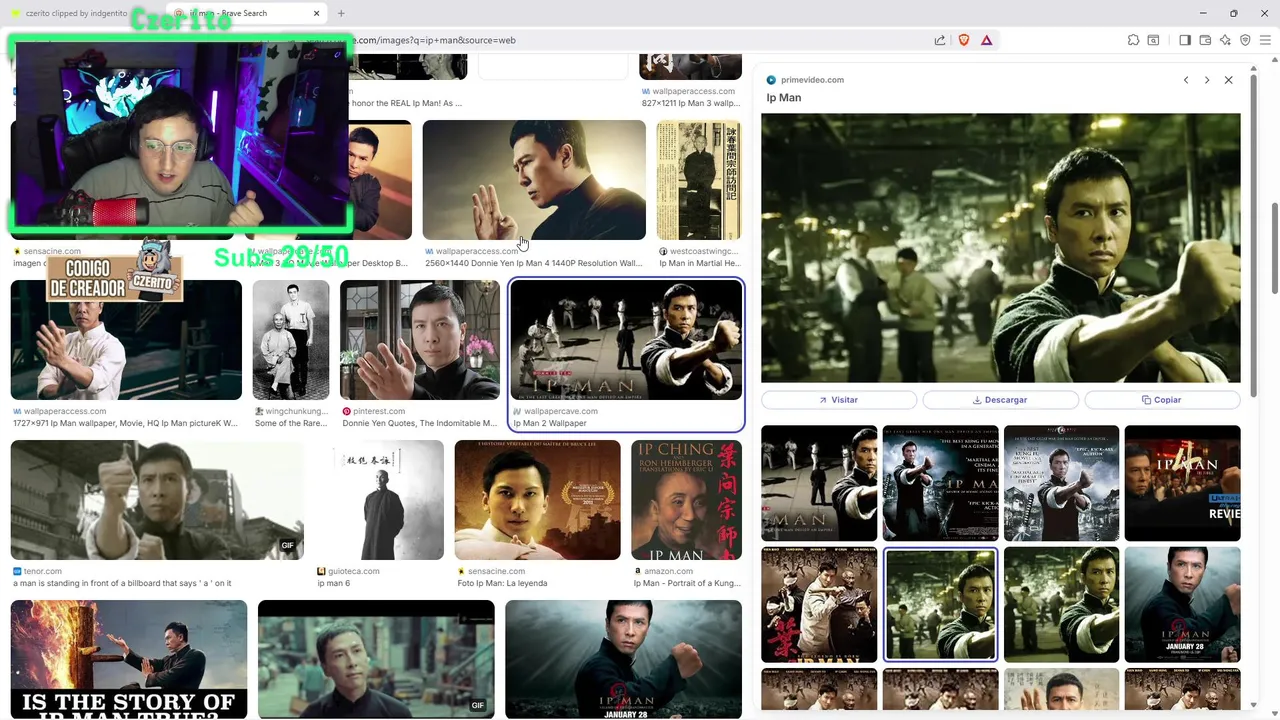Open the guioteca.com 'ip man 6' image
The height and width of the screenshot is (720, 1280).
click(381, 500)
